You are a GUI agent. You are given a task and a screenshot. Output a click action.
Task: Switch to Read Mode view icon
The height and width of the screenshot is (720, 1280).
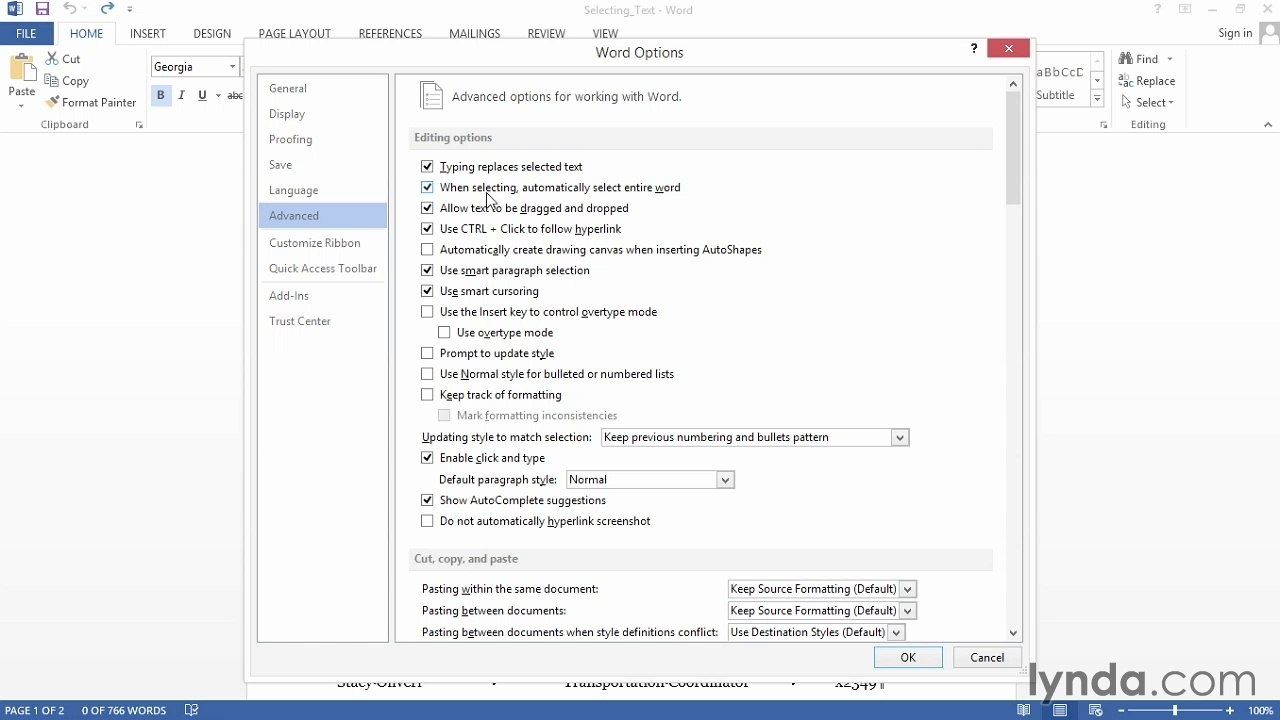1024,710
